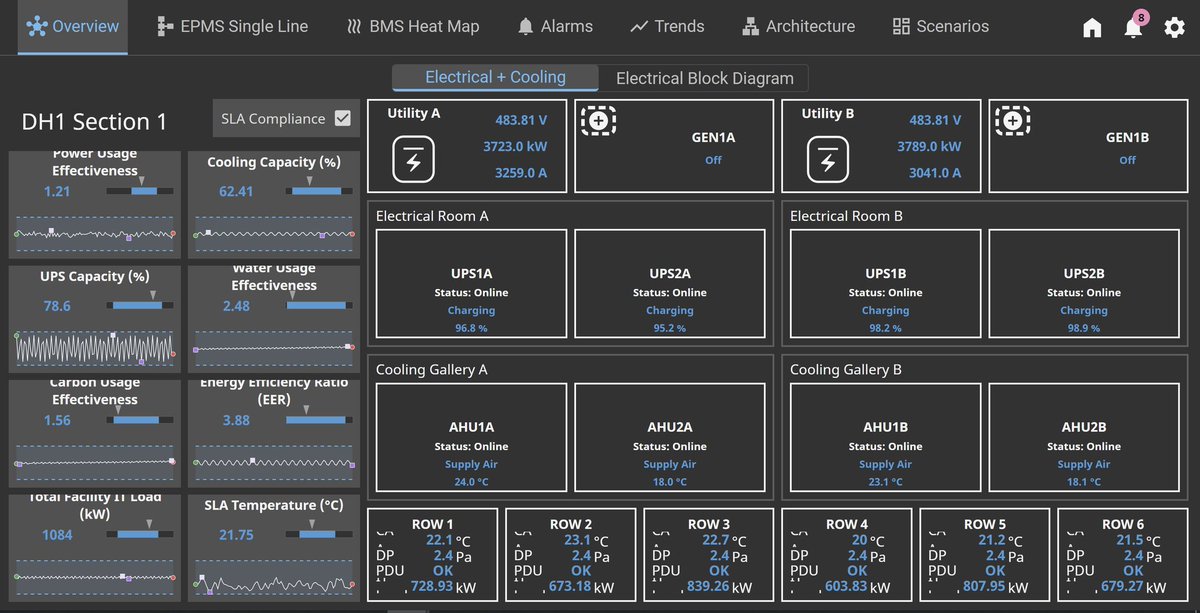This screenshot has width=1200, height=613.
Task: Toggle the SLA Compliance checkbox
Action: pyautogui.click(x=343, y=118)
